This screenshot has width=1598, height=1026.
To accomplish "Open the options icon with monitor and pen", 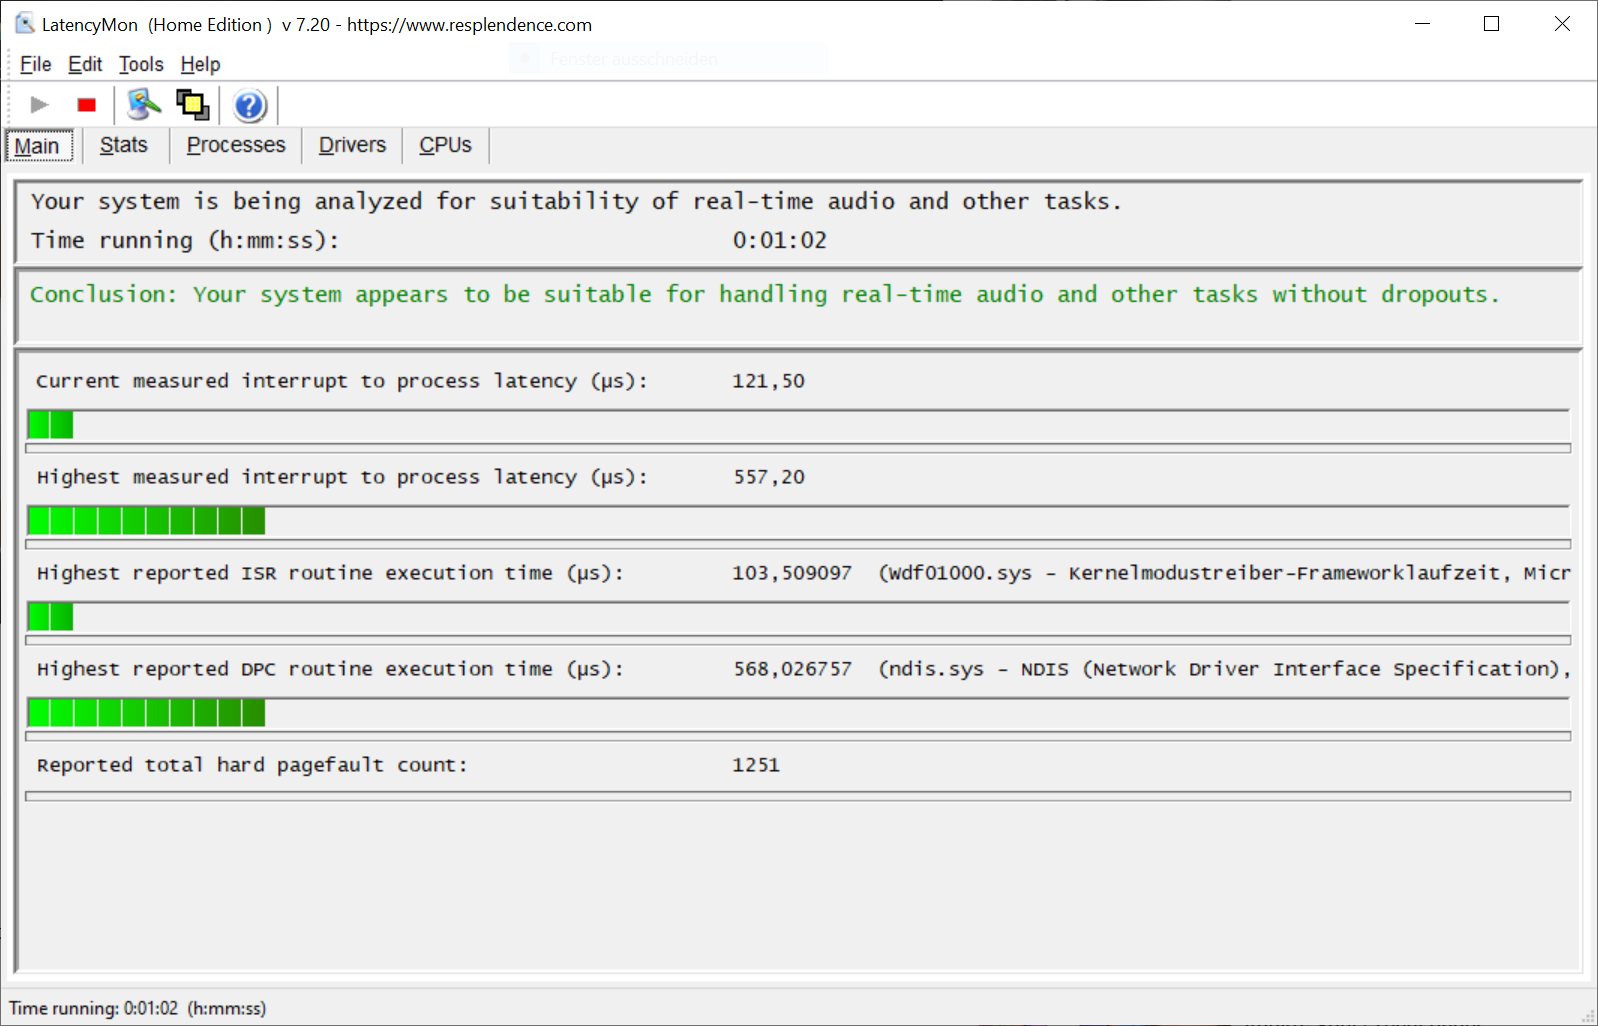I will 144,105.
